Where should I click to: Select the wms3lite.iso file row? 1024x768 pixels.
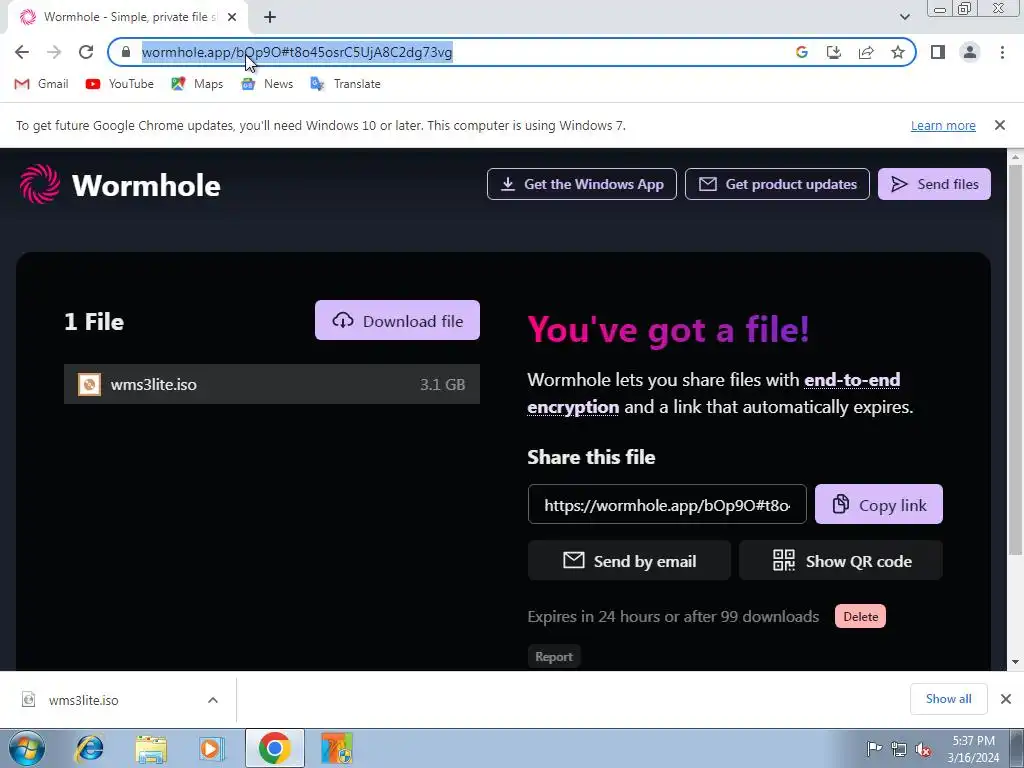click(x=272, y=384)
